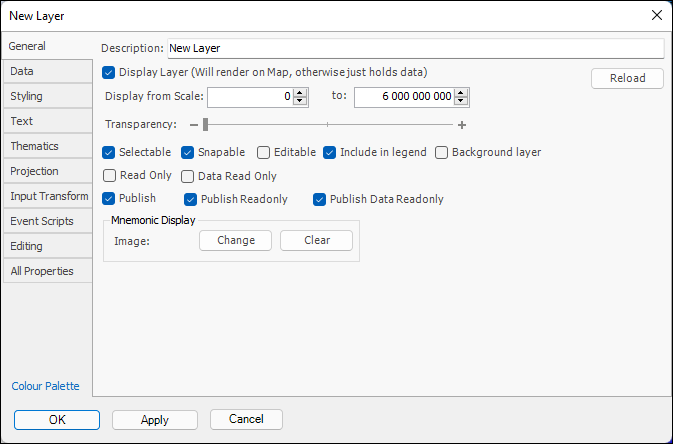Image resolution: width=673 pixels, height=444 pixels.
Task: Enable the Editable checkbox
Action: pyautogui.click(x=264, y=153)
